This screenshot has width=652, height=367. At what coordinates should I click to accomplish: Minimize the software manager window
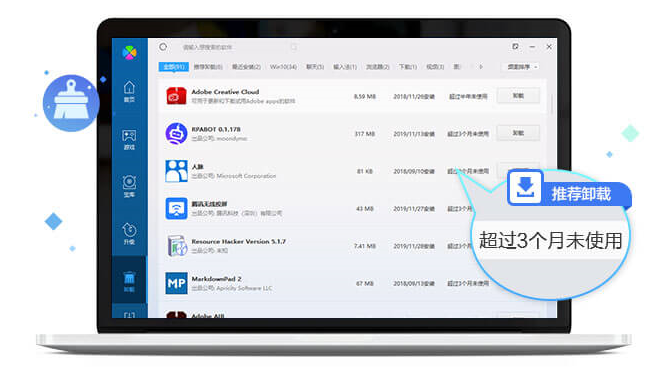[532, 47]
